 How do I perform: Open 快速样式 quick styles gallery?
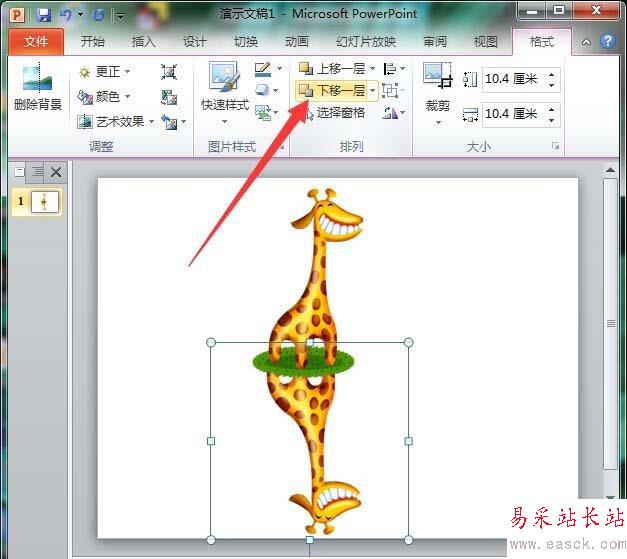[225, 93]
